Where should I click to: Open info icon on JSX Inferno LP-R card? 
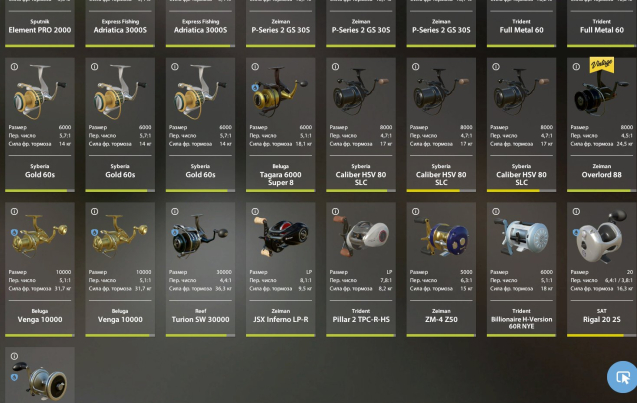[x=255, y=211]
